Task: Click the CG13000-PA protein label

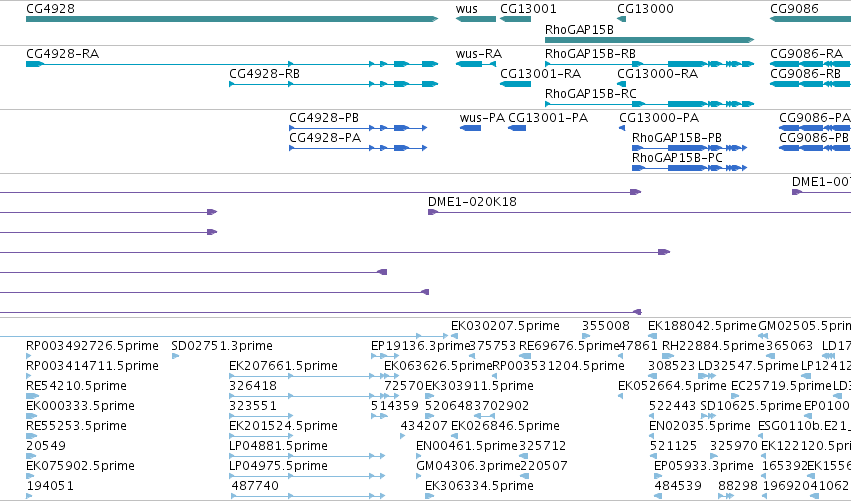Action: coord(659,118)
